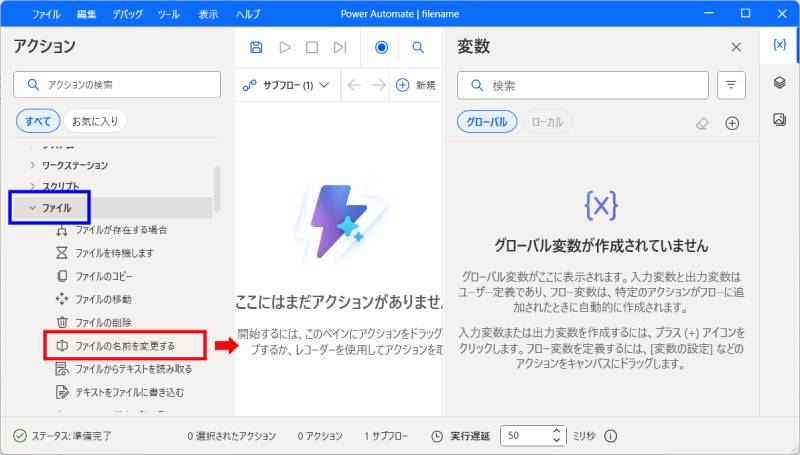Click the アクションの検索 search field
800x455 pixels.
coord(117,85)
